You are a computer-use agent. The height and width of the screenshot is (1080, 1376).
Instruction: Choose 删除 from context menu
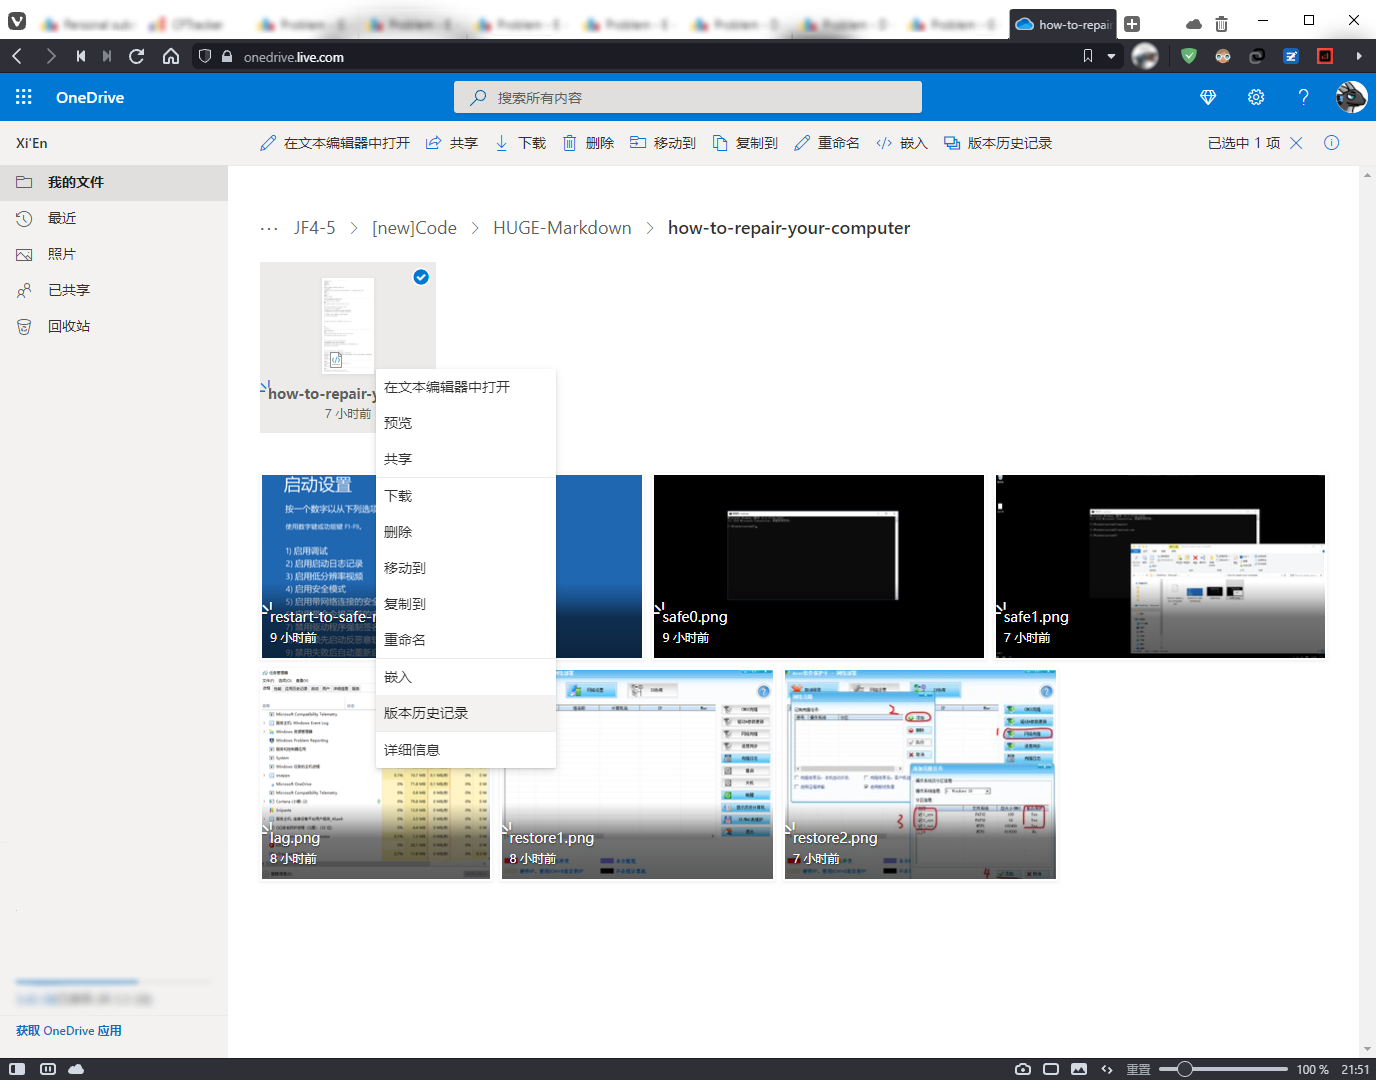[x=466, y=532]
